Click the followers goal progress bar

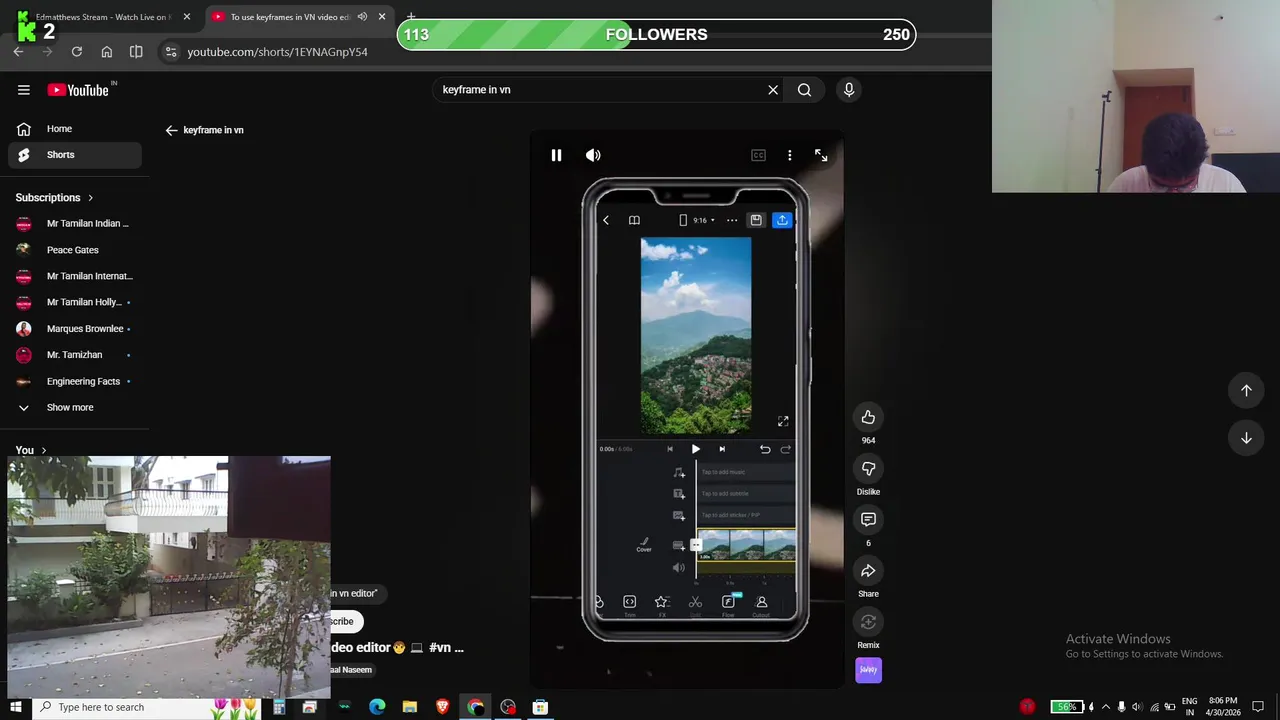click(x=656, y=35)
